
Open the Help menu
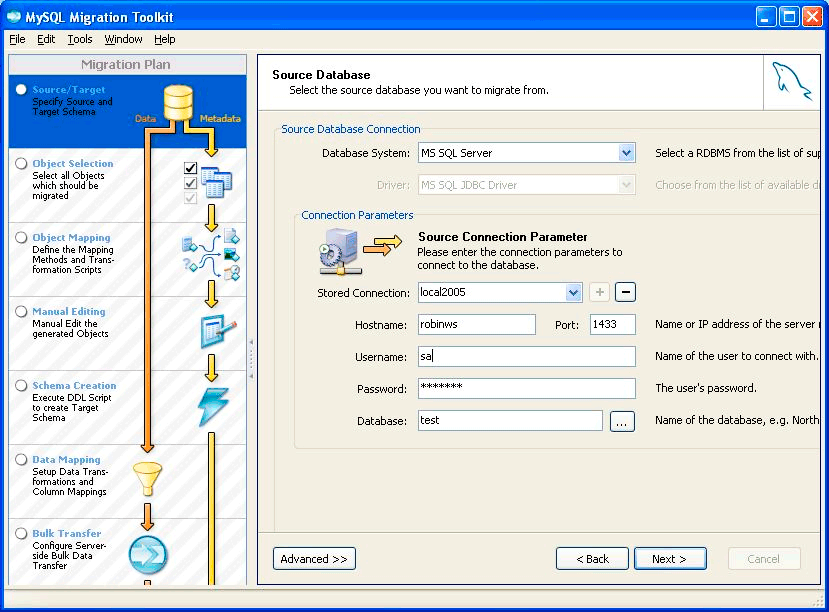(x=164, y=39)
